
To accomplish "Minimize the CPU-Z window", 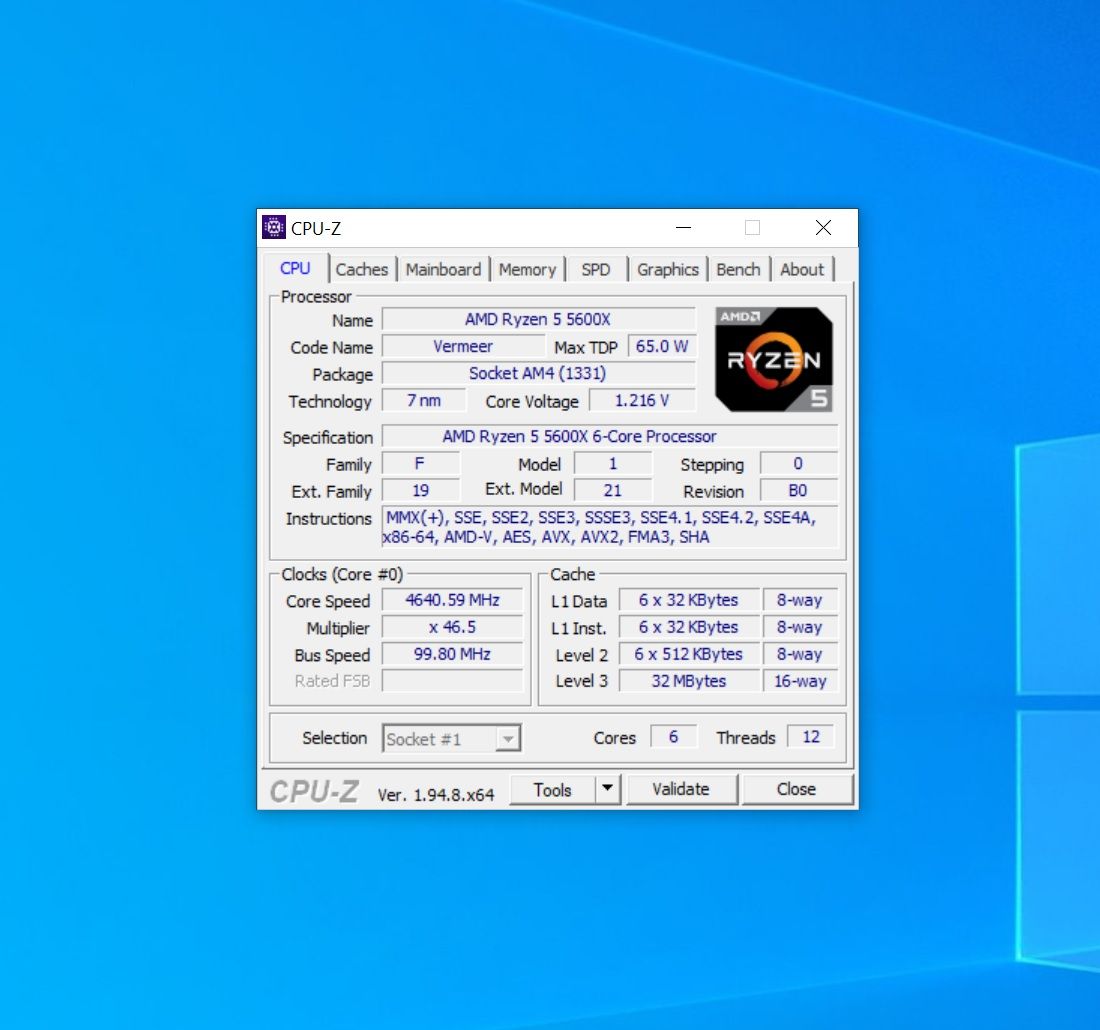I will coord(683,227).
